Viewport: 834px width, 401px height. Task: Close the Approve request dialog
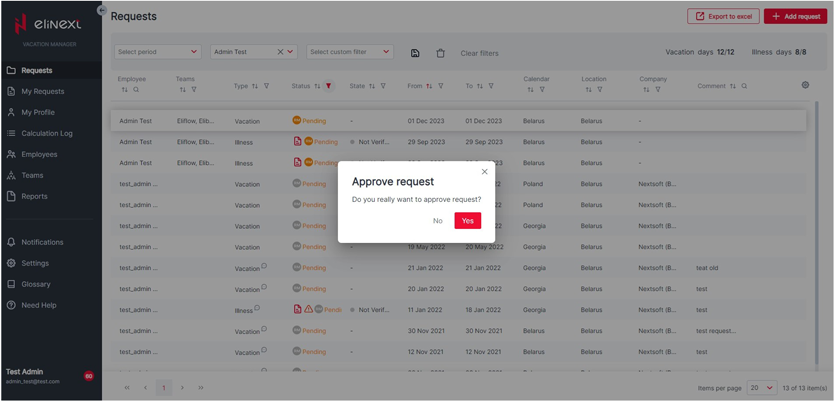(x=485, y=172)
